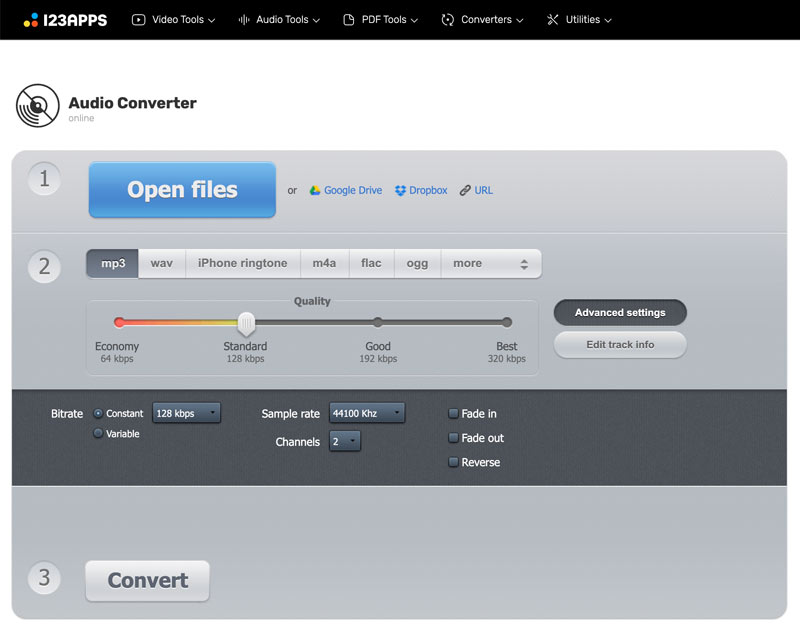Image resolution: width=800 pixels, height=633 pixels.
Task: Toggle off the Advanced settings button
Action: [x=620, y=312]
